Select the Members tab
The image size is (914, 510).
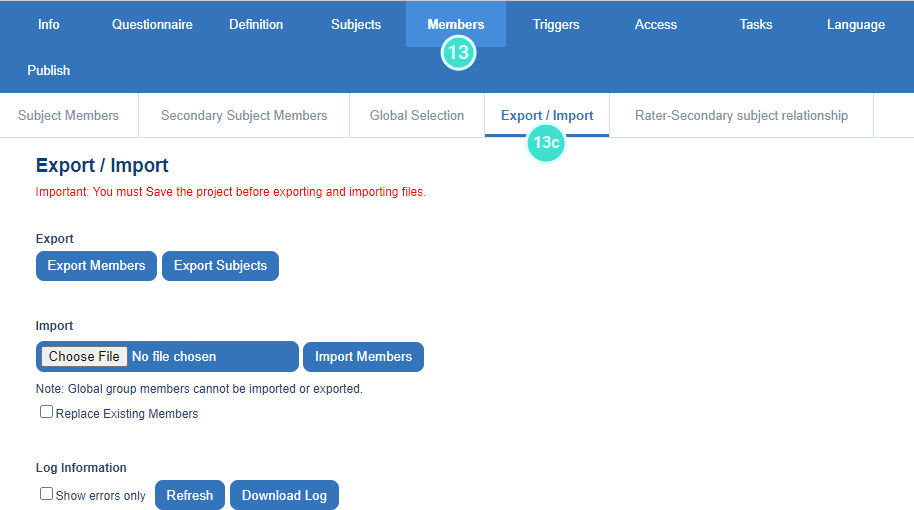pos(456,24)
